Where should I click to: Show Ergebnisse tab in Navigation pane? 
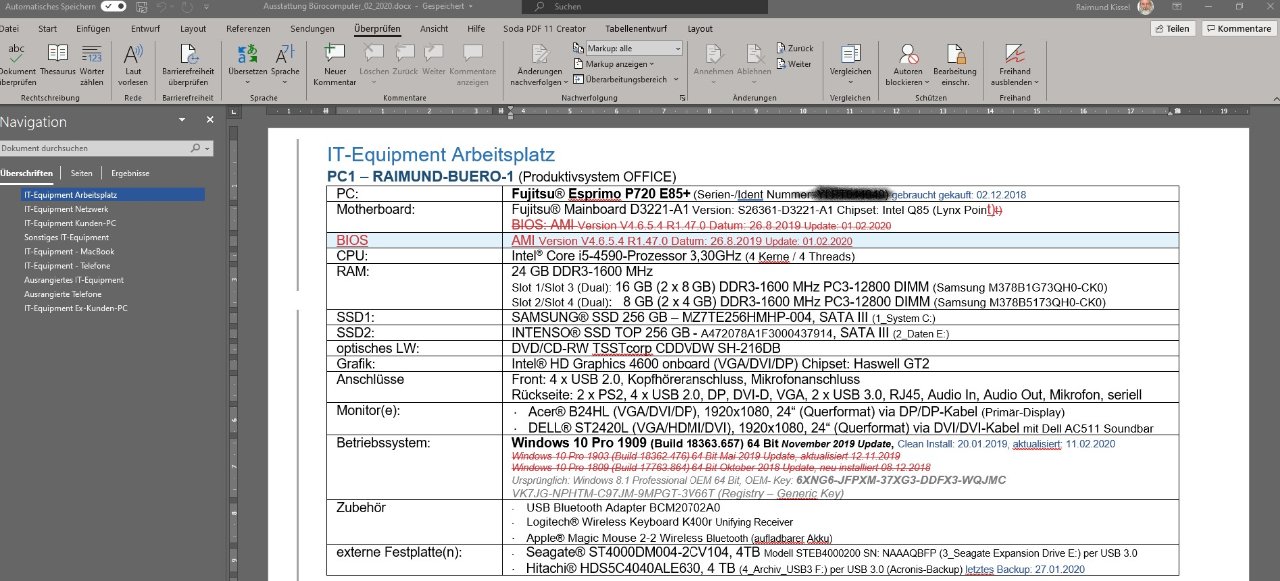point(130,173)
